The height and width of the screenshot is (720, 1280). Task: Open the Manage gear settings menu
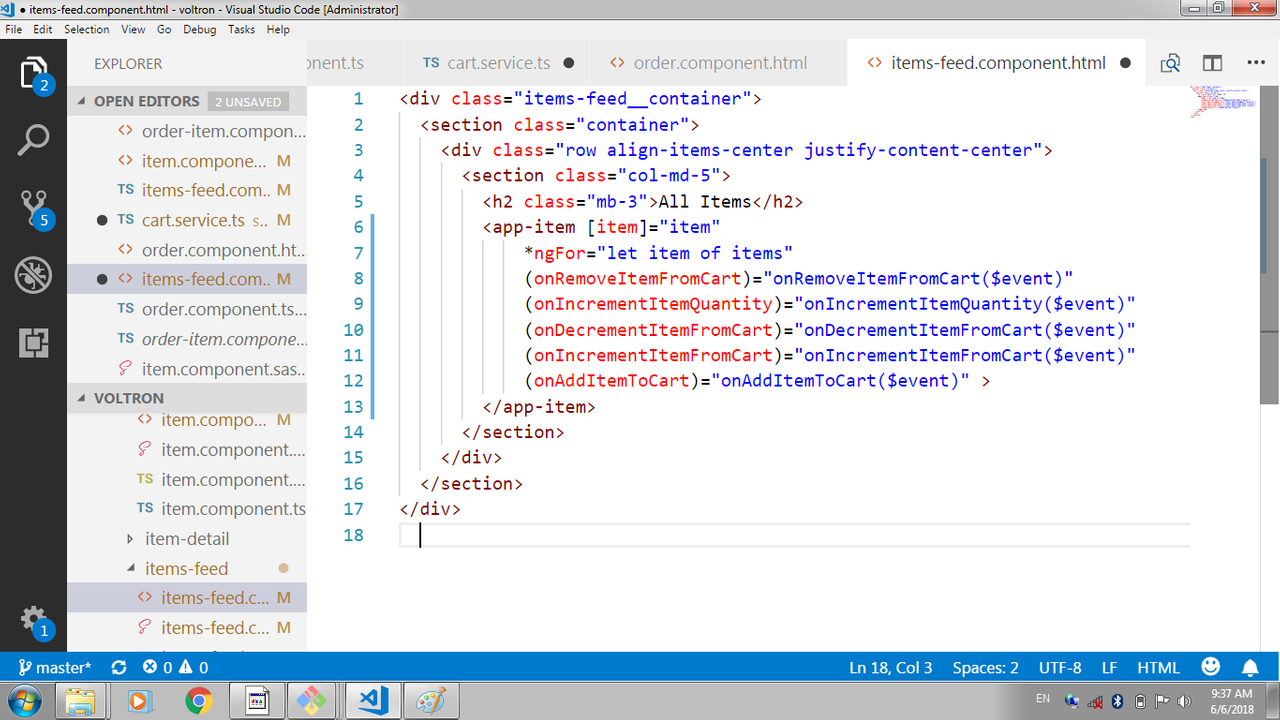pyautogui.click(x=33, y=620)
